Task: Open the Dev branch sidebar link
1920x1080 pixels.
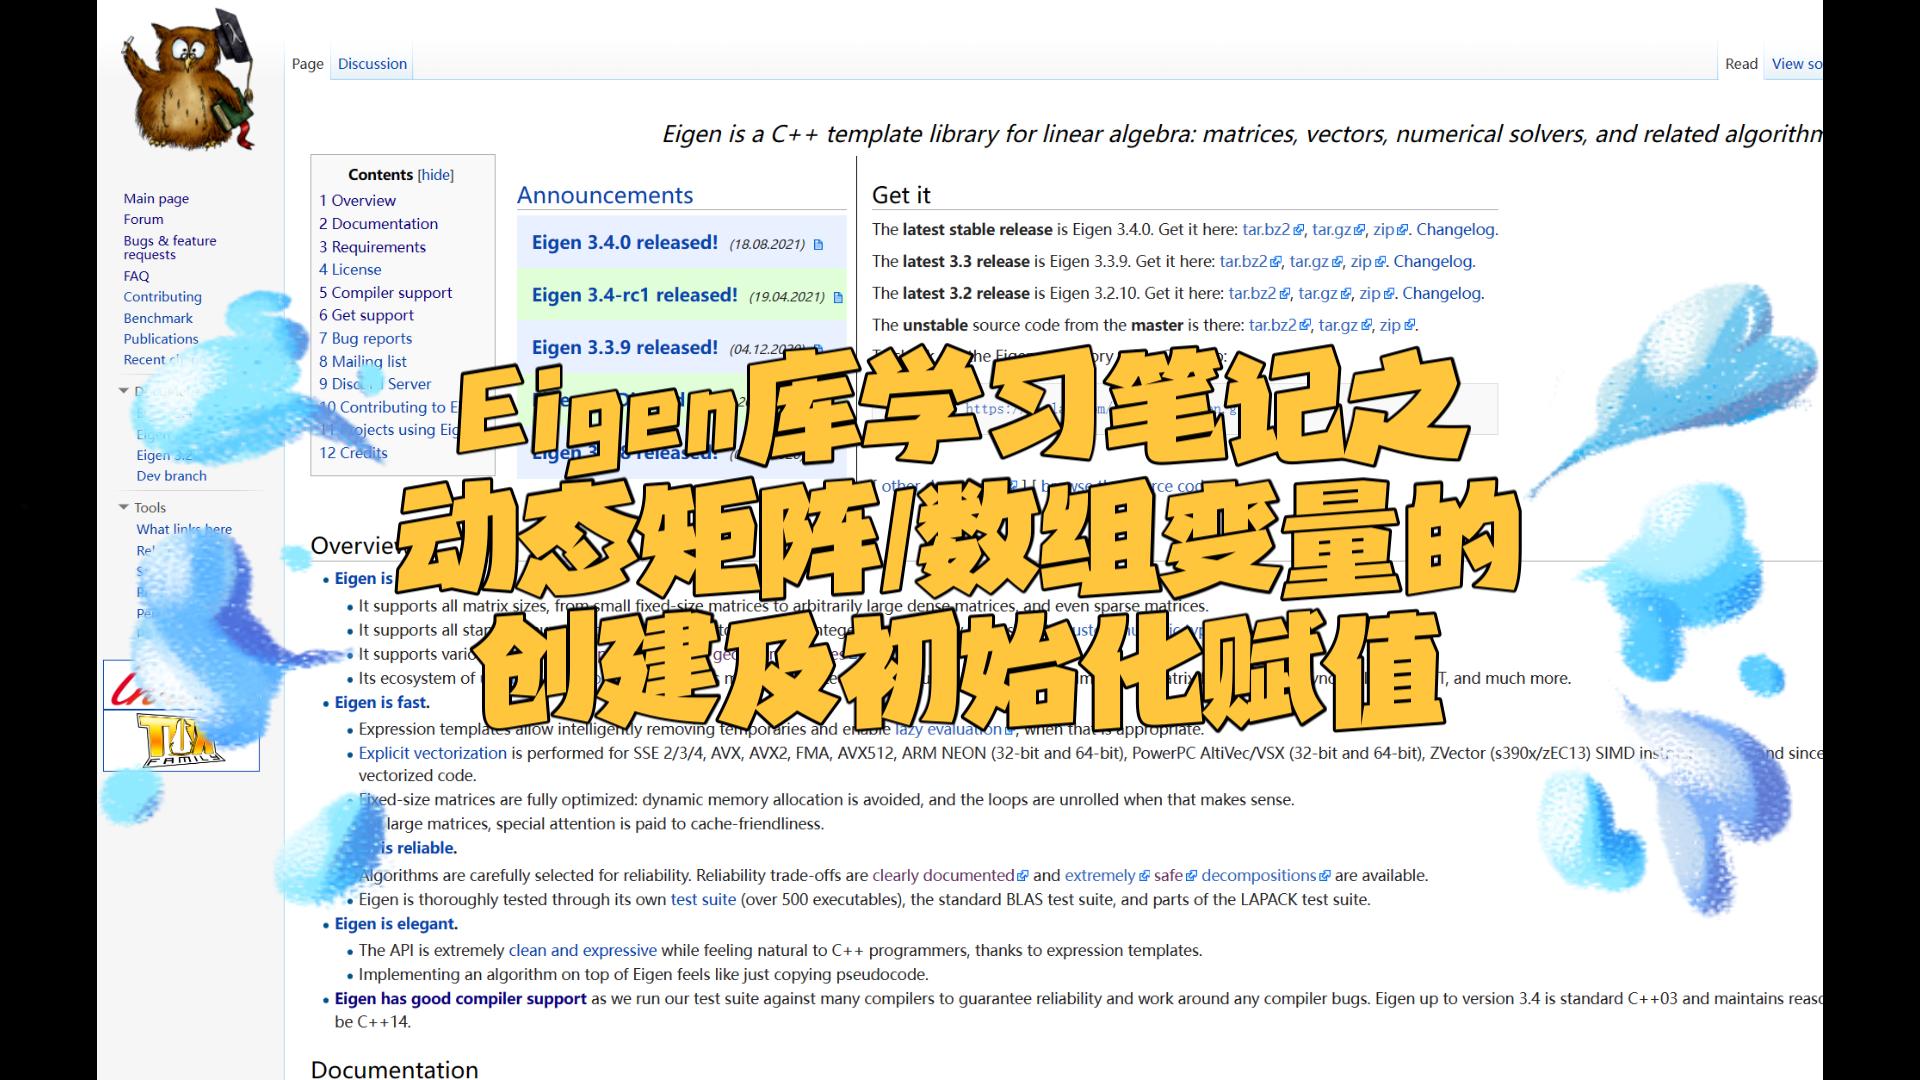Action: 171,476
